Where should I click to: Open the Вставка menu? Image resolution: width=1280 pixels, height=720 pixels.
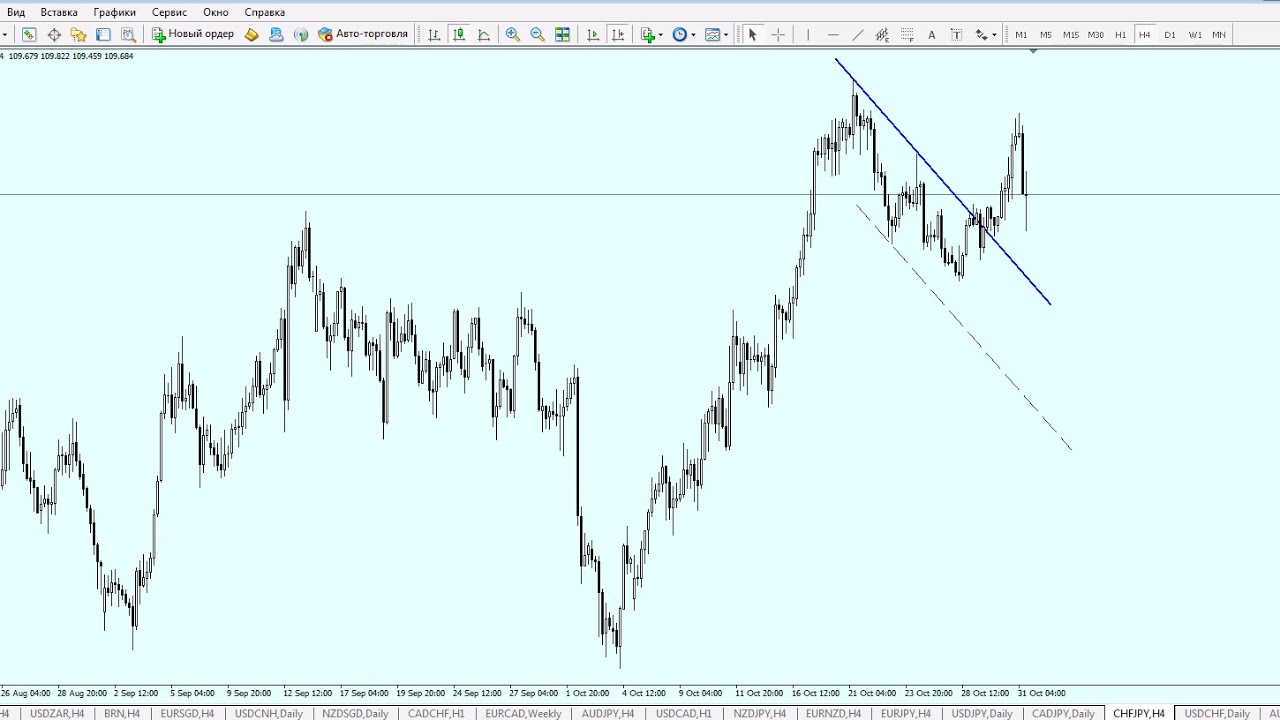59,12
